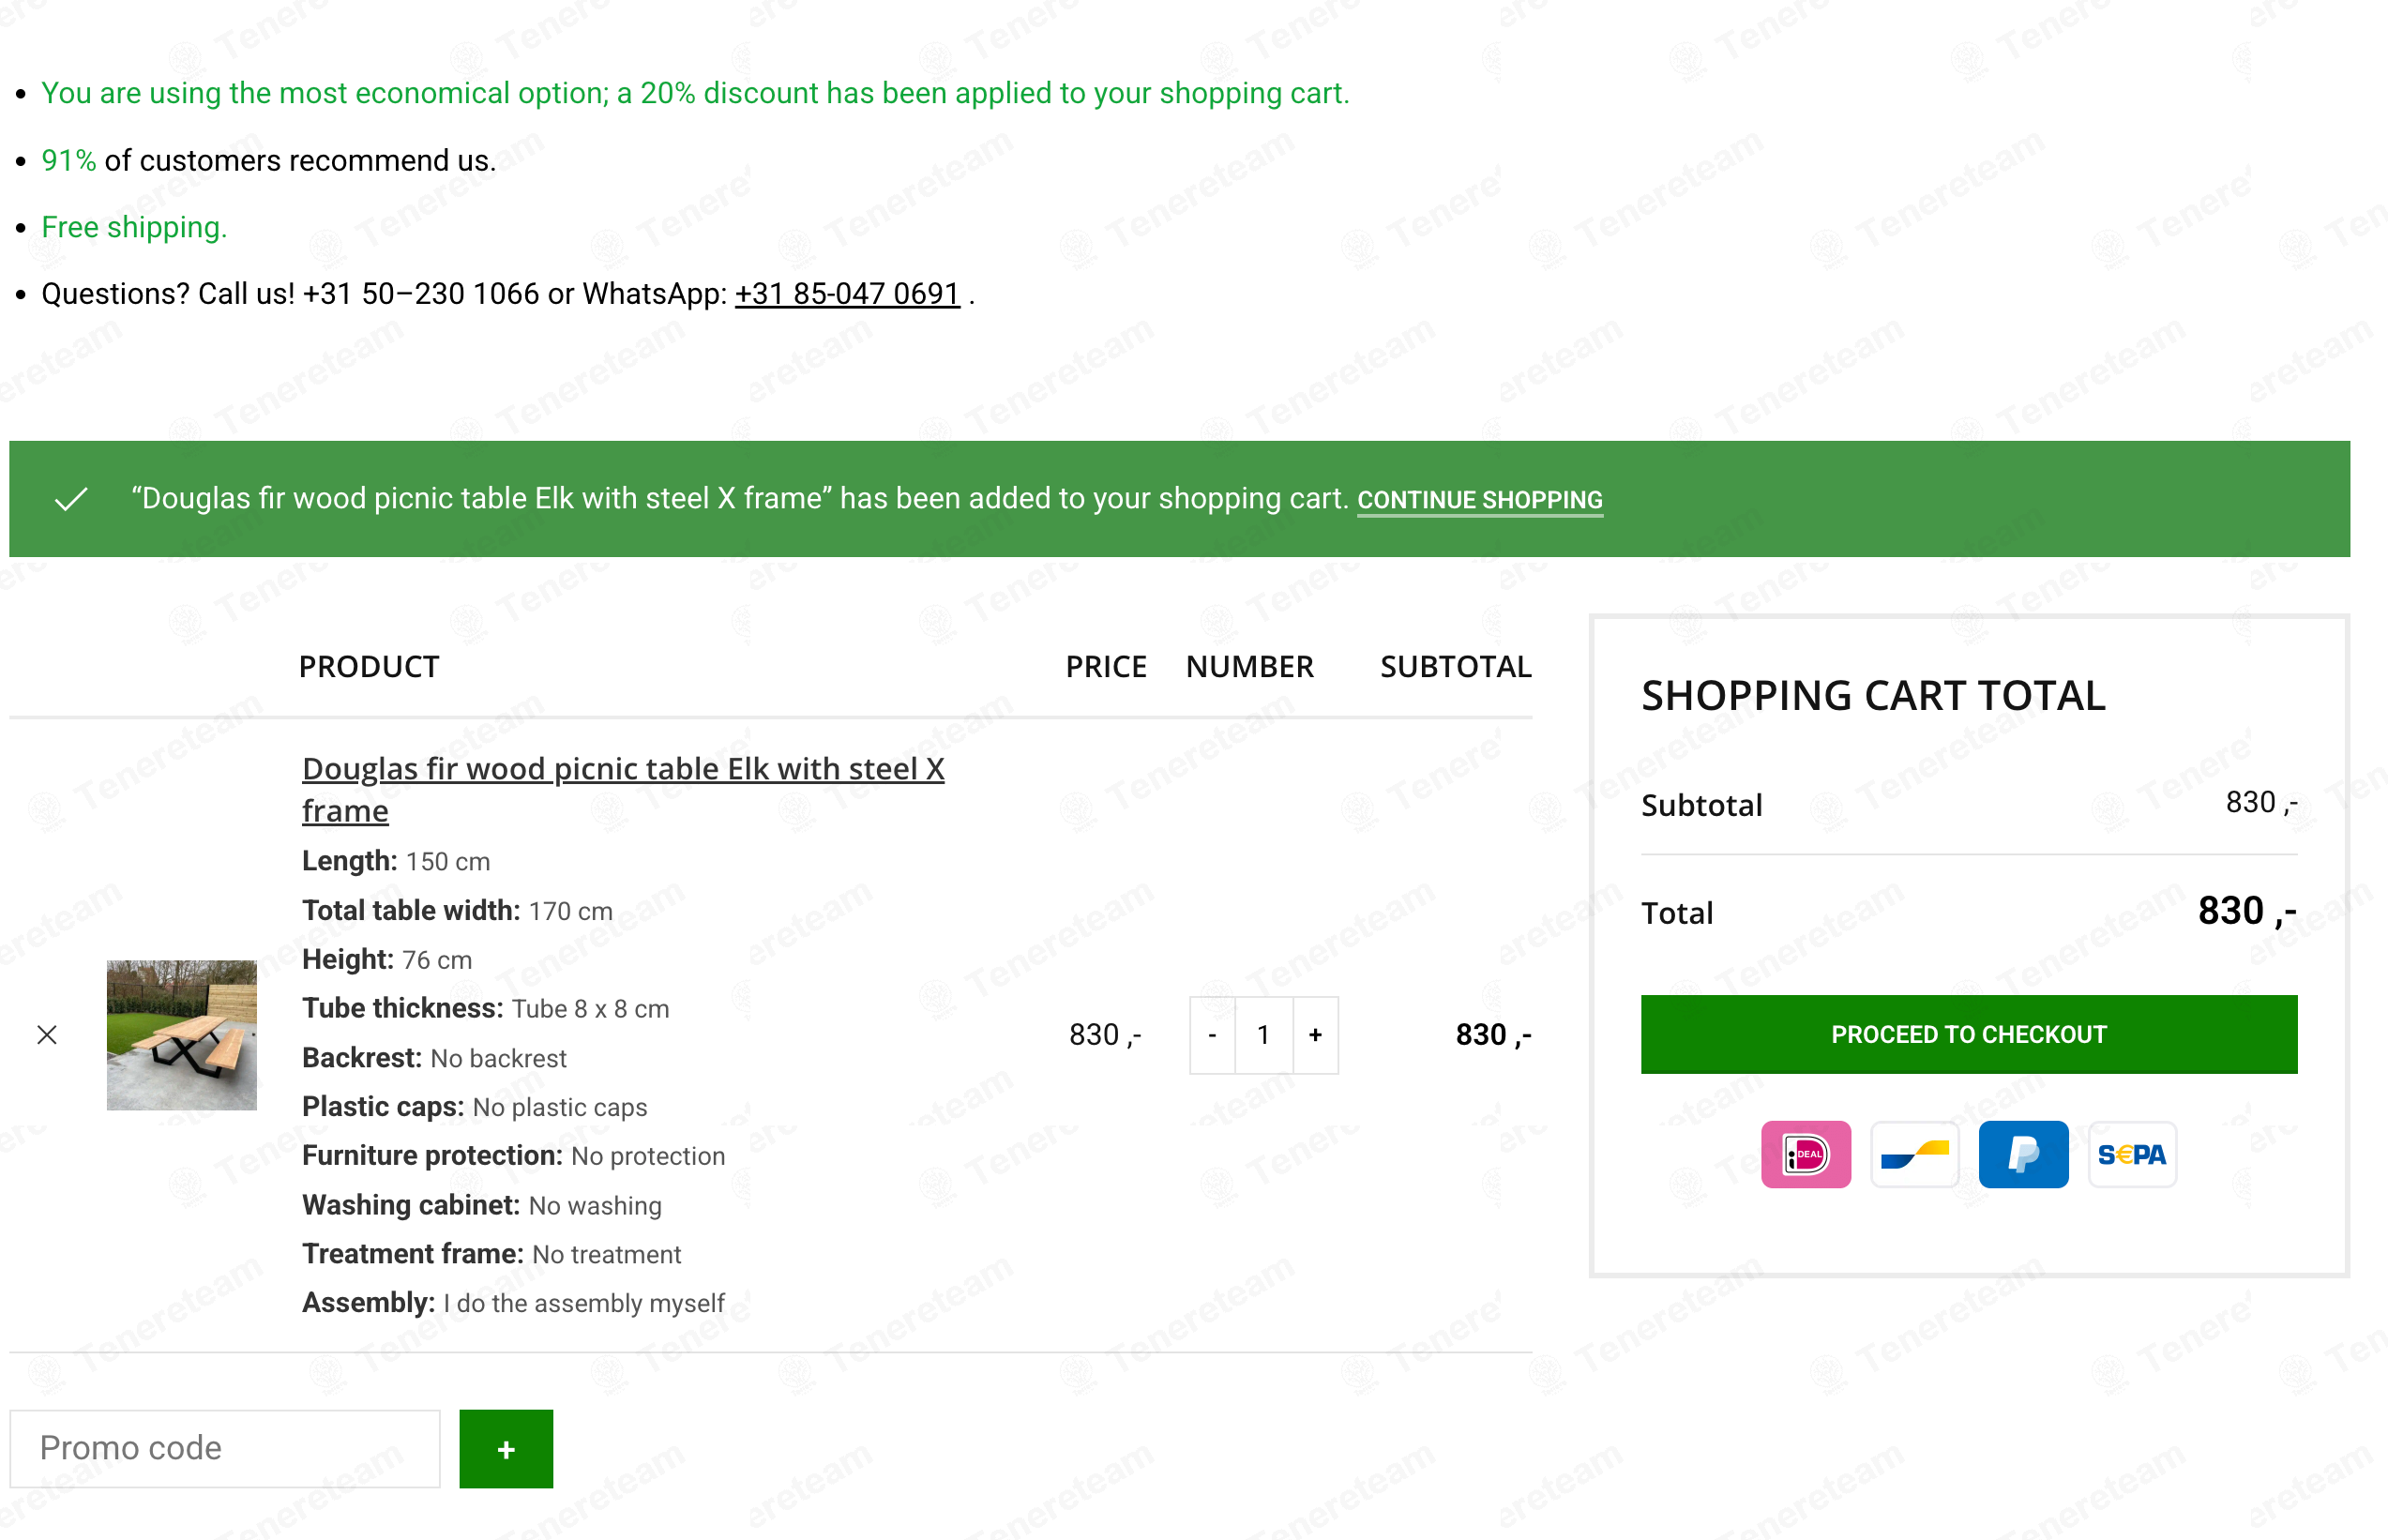Click 'Furniture protection: No protection' line
The height and width of the screenshot is (1540, 2388).
[x=513, y=1156]
